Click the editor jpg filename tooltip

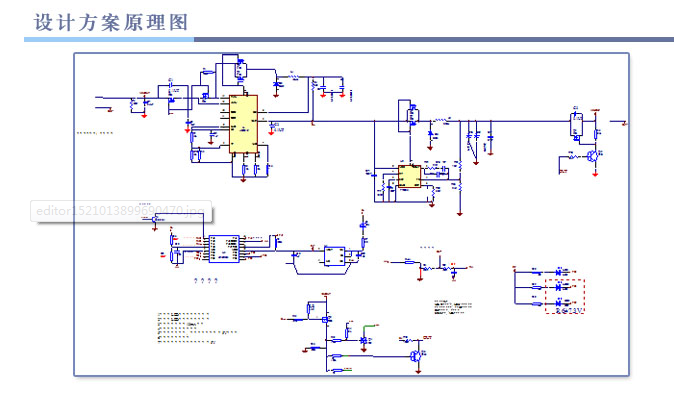click(x=119, y=211)
